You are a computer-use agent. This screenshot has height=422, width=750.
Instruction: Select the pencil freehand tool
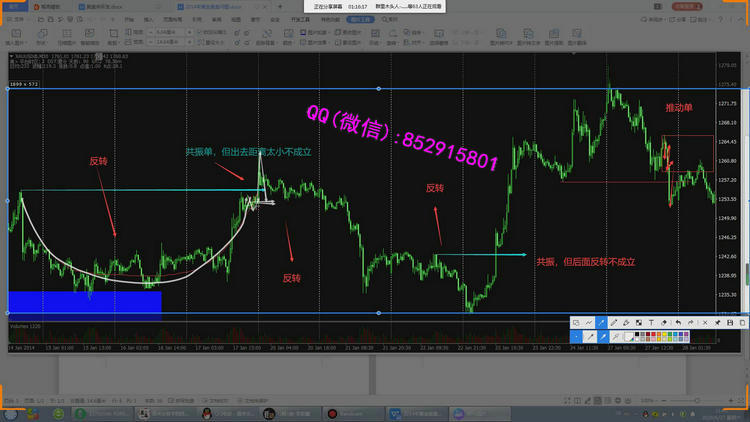pyautogui.click(x=613, y=322)
